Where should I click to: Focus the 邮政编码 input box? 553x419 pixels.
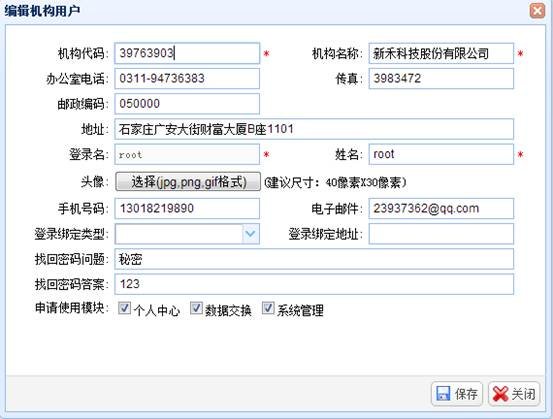[x=187, y=104]
